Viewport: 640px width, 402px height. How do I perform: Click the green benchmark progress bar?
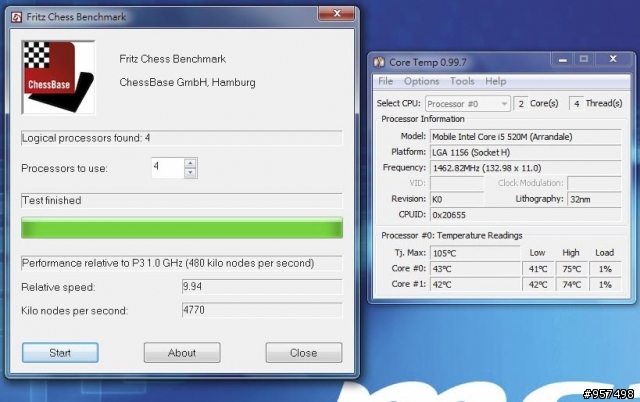(x=182, y=228)
